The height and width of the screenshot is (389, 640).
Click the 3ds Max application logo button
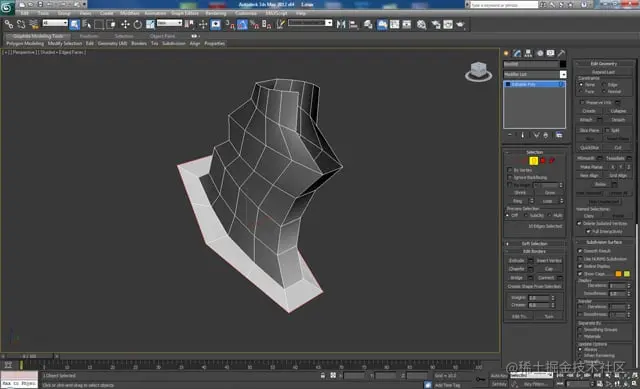[x=7, y=7]
